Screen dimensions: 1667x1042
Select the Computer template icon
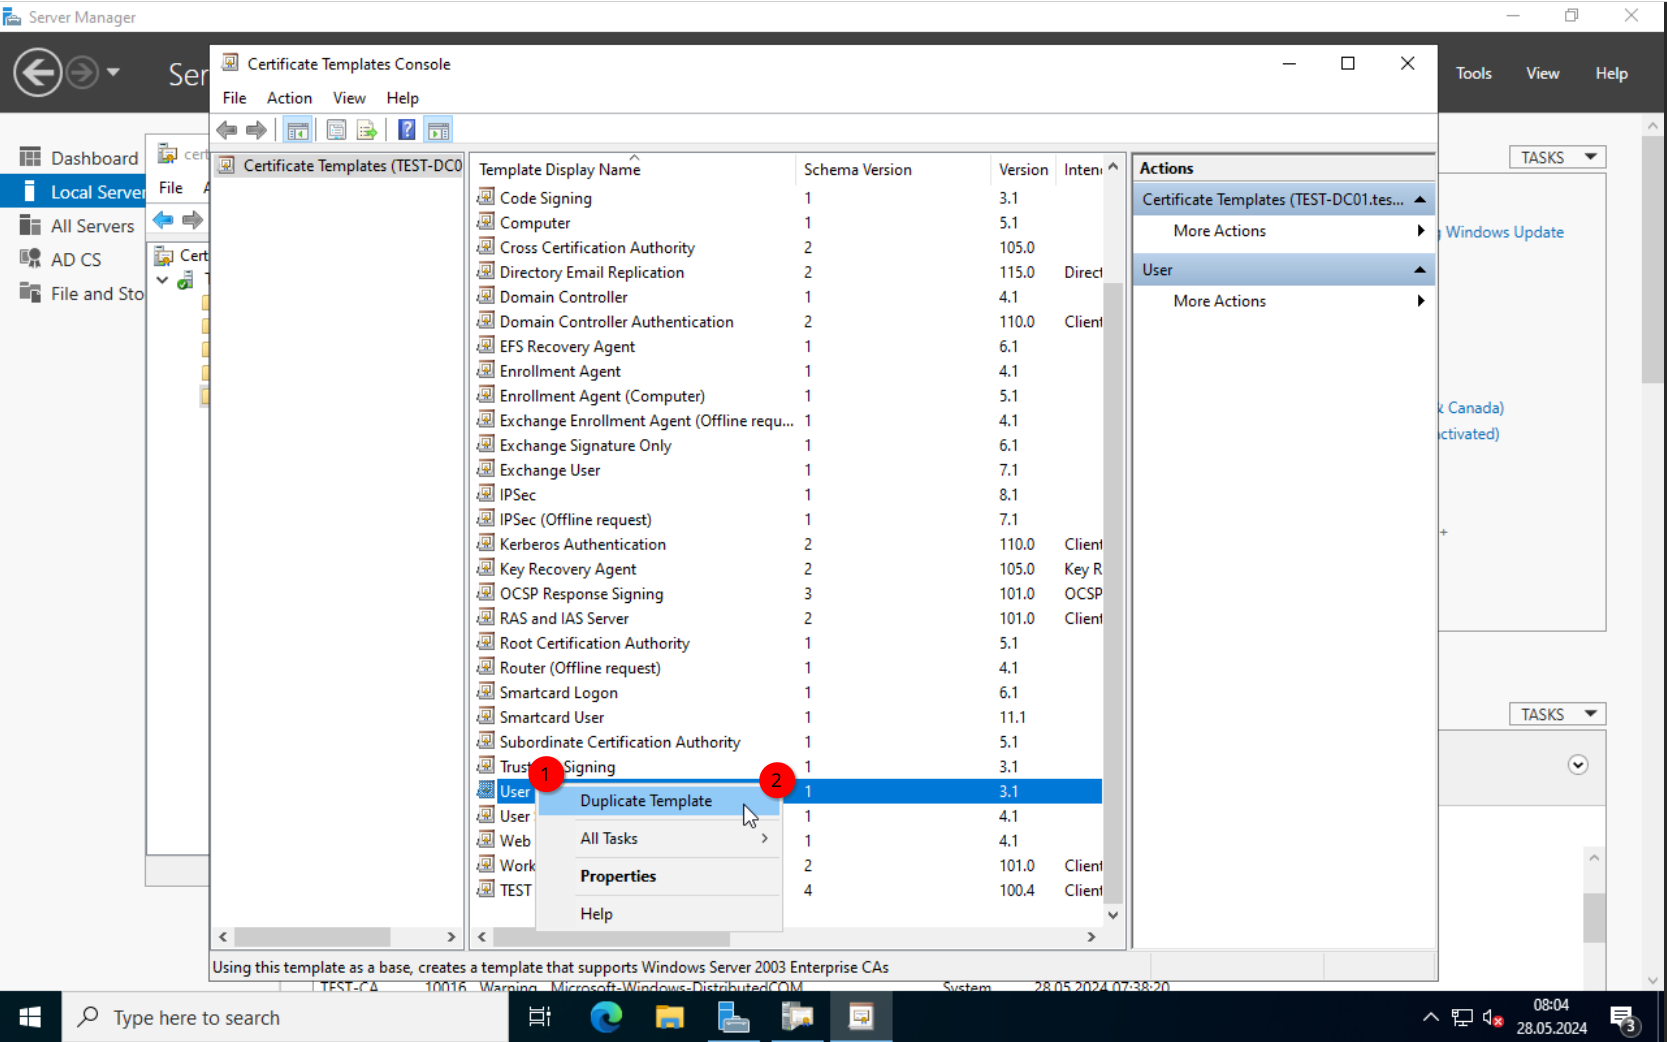tap(486, 222)
